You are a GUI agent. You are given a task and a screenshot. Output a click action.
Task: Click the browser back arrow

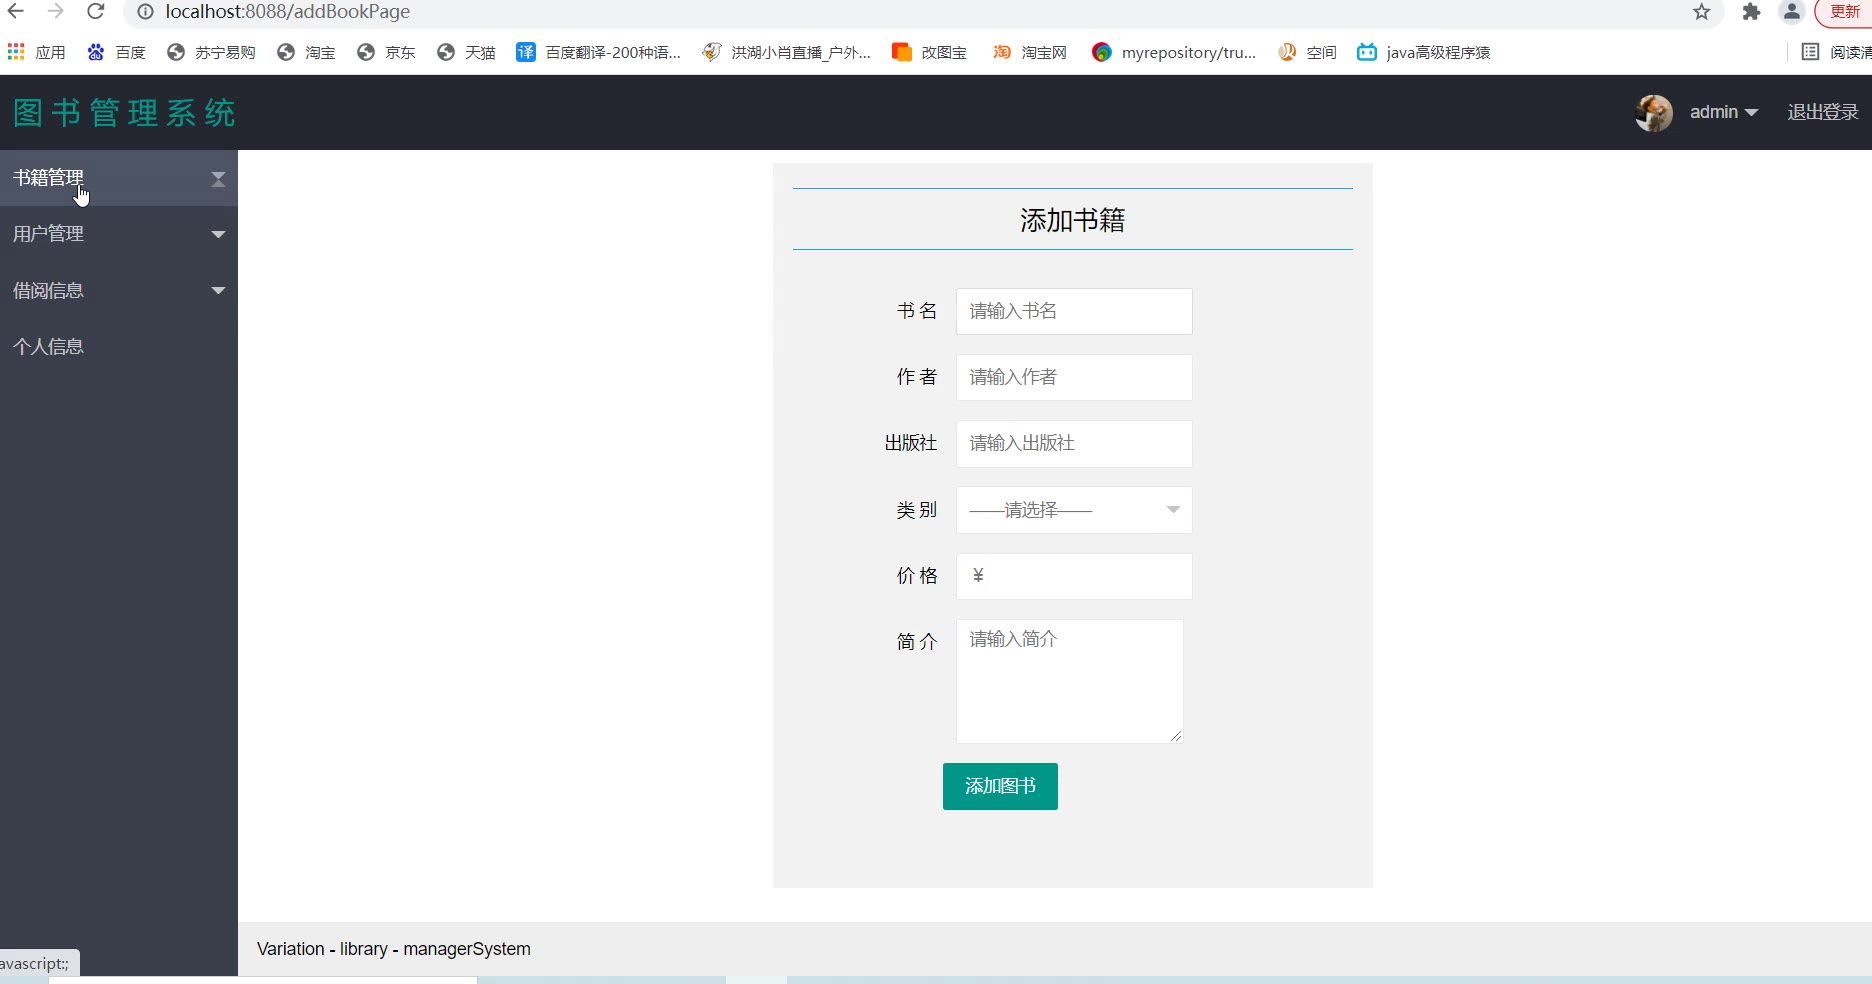pos(16,12)
